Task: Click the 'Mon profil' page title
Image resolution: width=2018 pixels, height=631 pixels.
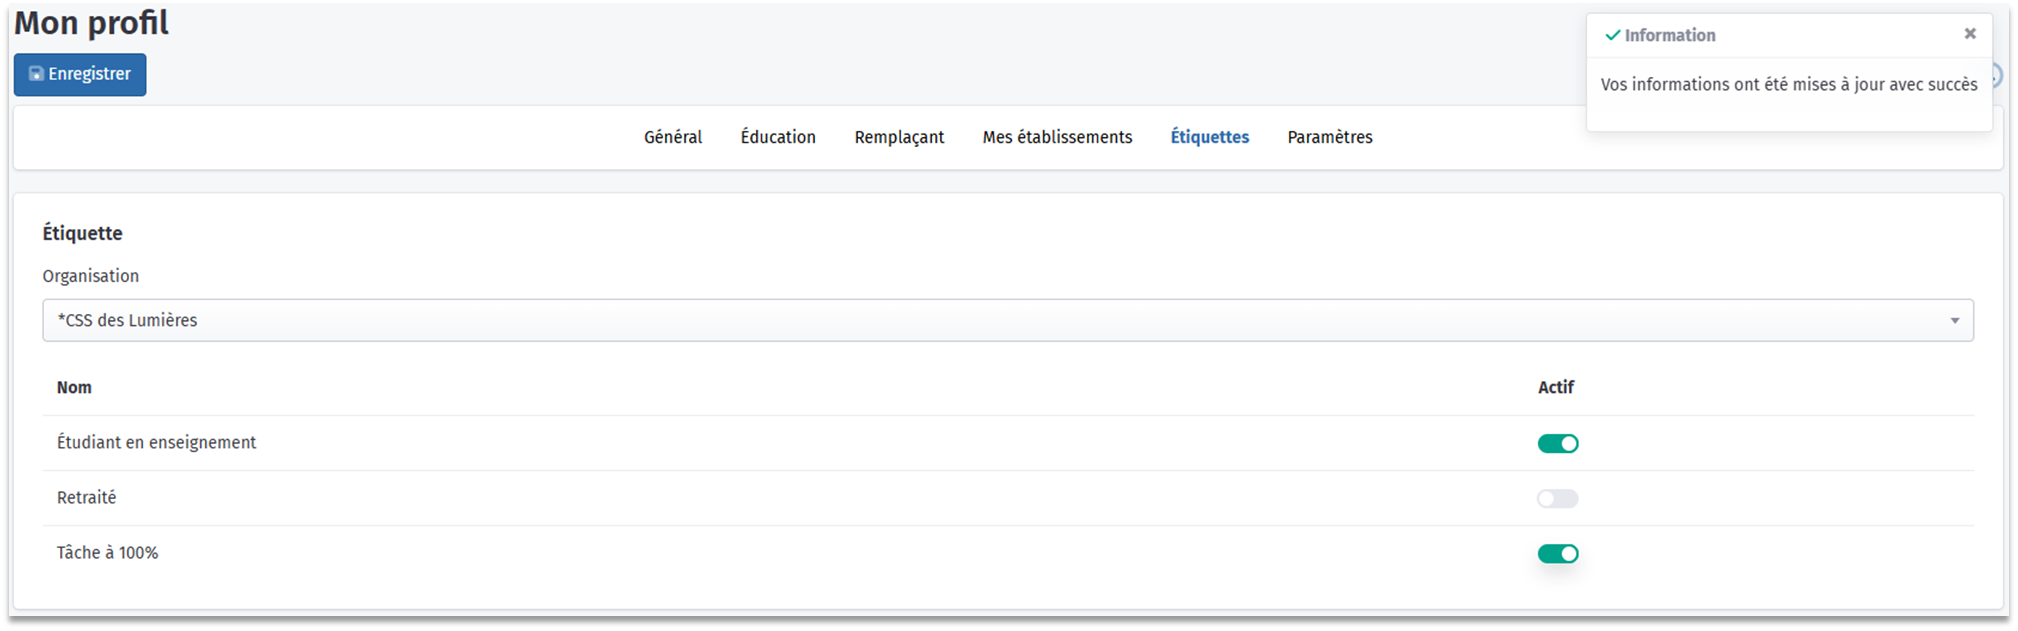Action: tap(92, 22)
